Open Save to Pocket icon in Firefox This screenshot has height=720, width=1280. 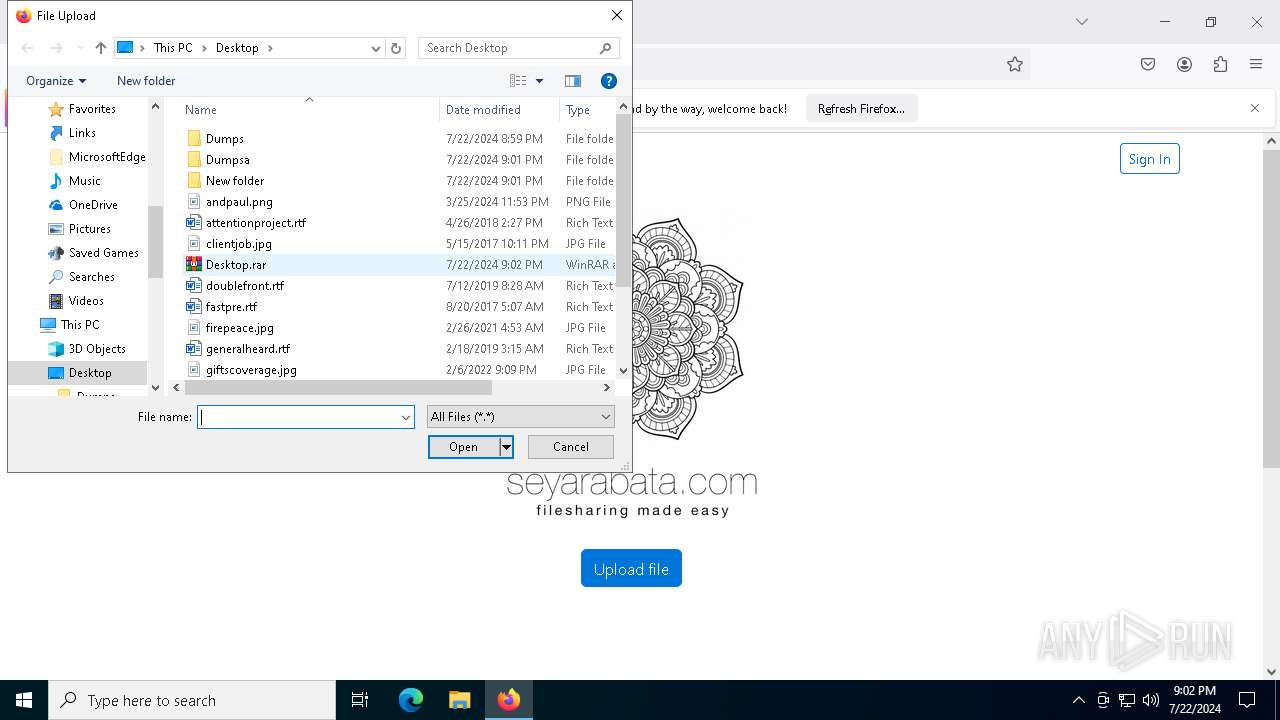pyautogui.click(x=1148, y=64)
